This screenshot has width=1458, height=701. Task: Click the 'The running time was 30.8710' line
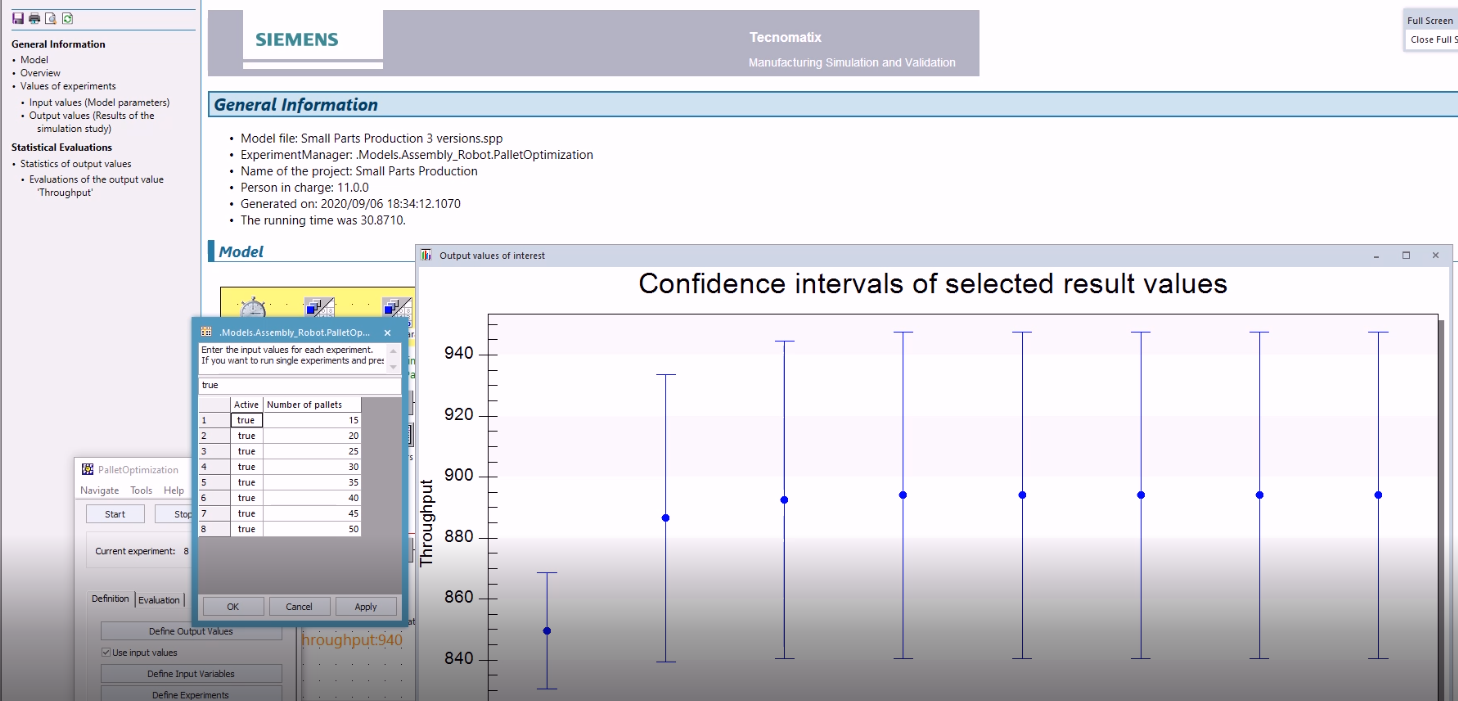click(x=323, y=220)
